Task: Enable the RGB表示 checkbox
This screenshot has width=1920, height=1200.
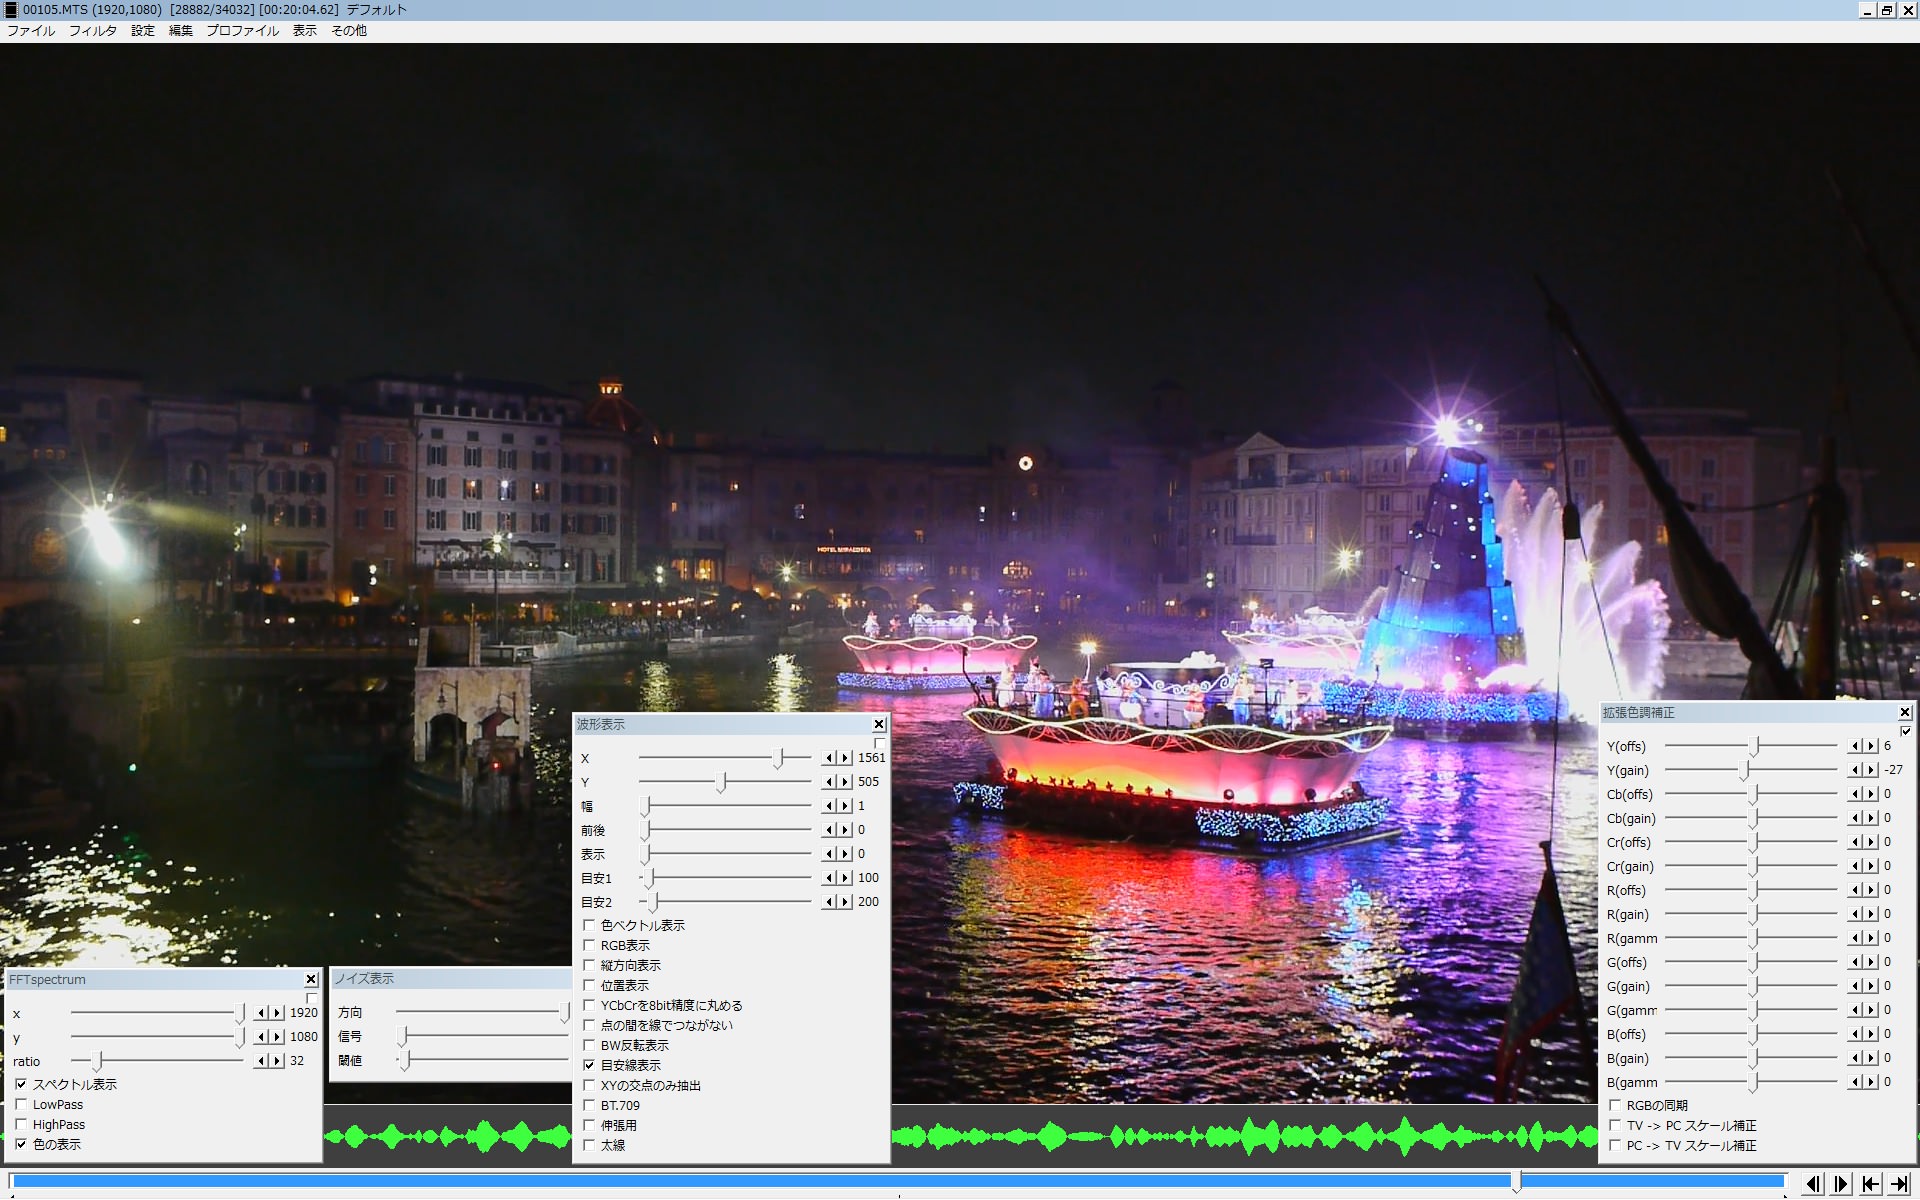Action: (589, 946)
